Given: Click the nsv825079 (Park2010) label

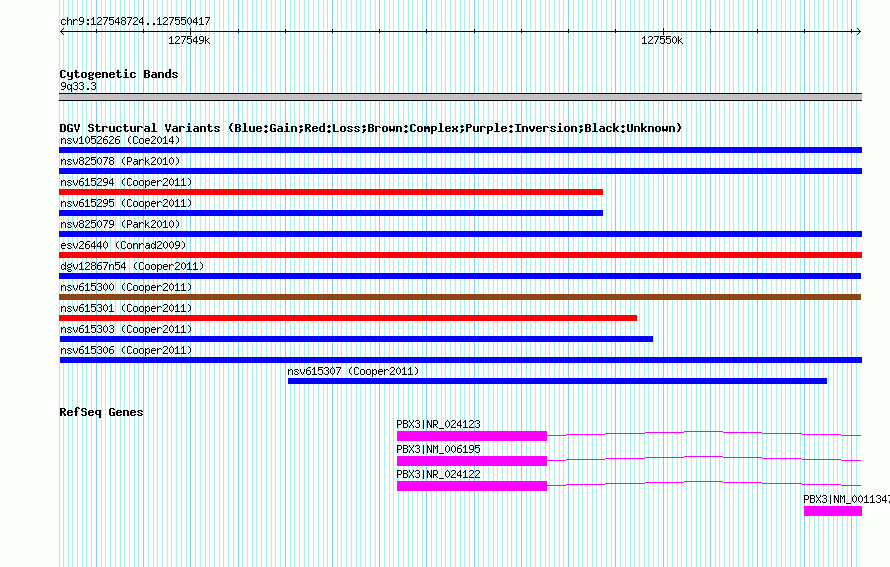Looking at the screenshot, I should (x=120, y=224).
